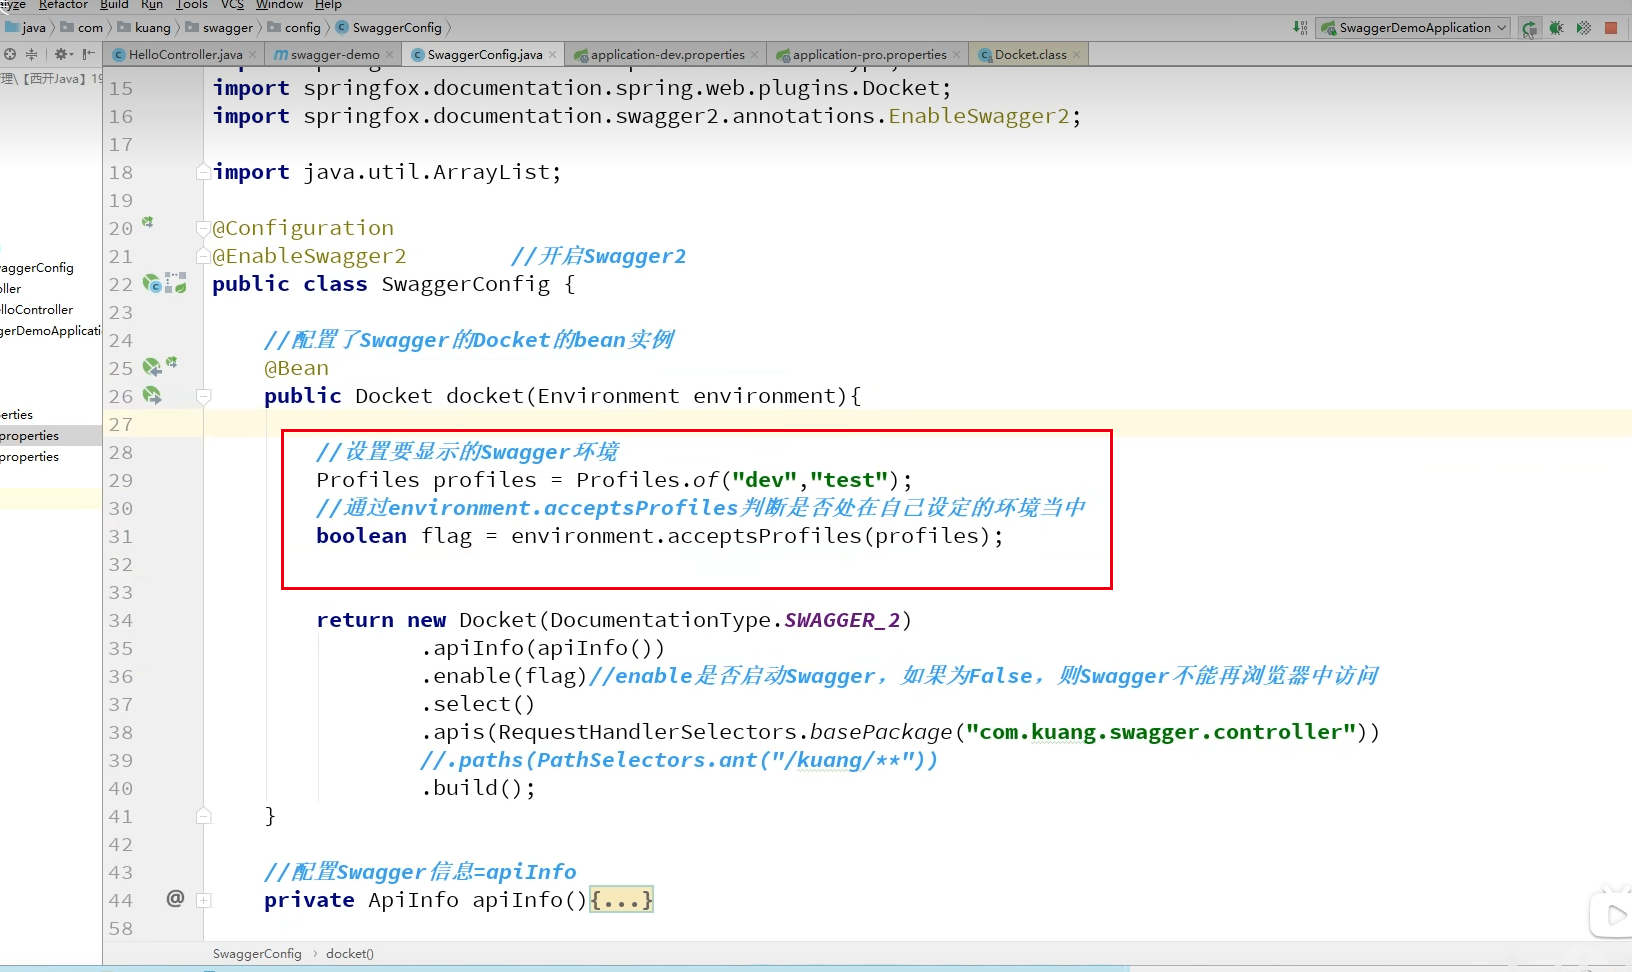Click the large Spring bean gutter icon on line 25
1632x972 pixels.
(152, 368)
